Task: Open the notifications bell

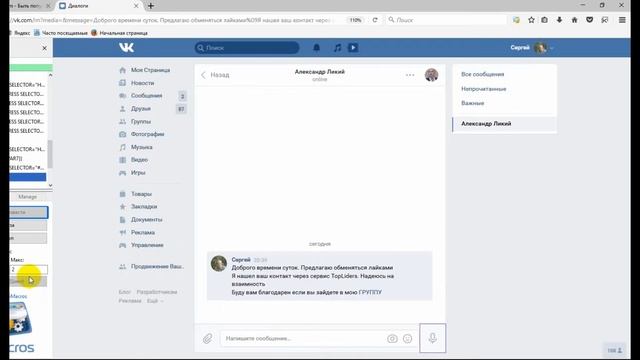Action: (316, 48)
